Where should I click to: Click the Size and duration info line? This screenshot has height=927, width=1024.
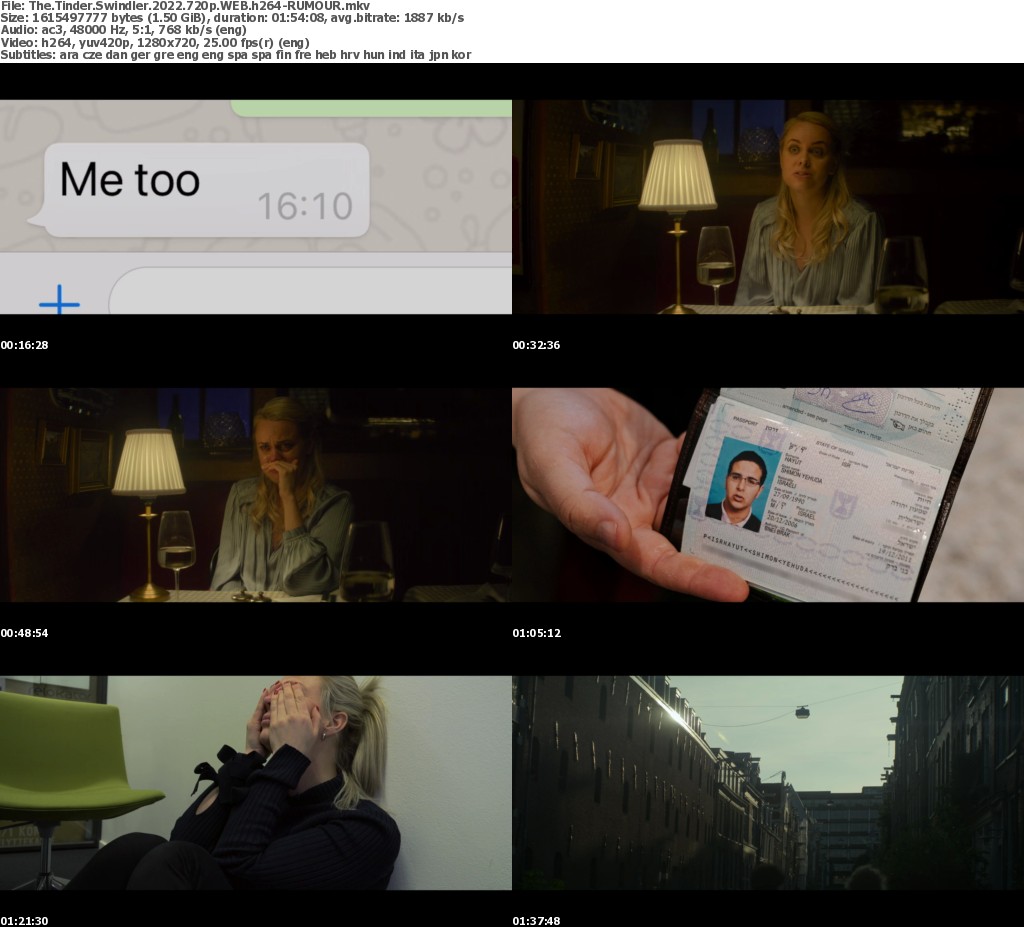point(232,18)
